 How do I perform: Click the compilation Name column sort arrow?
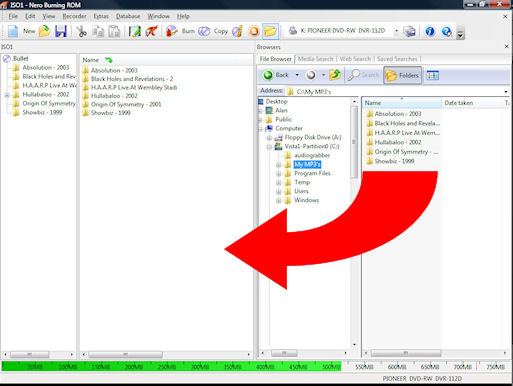(108, 60)
